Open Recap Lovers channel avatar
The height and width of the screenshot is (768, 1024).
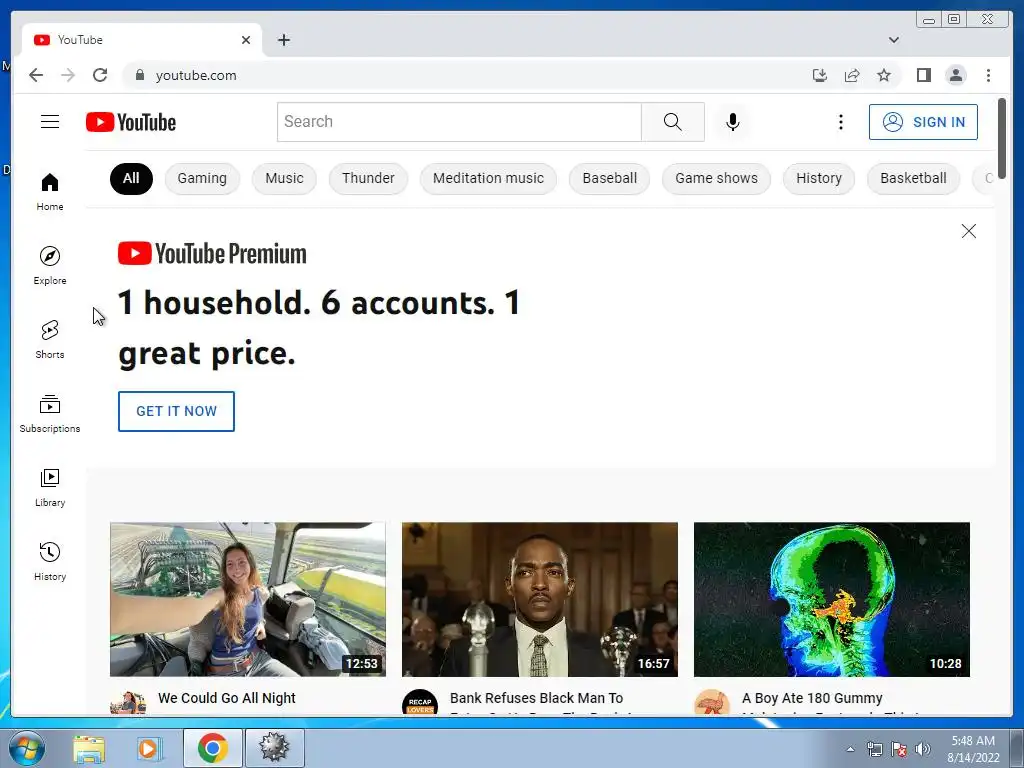point(420,703)
